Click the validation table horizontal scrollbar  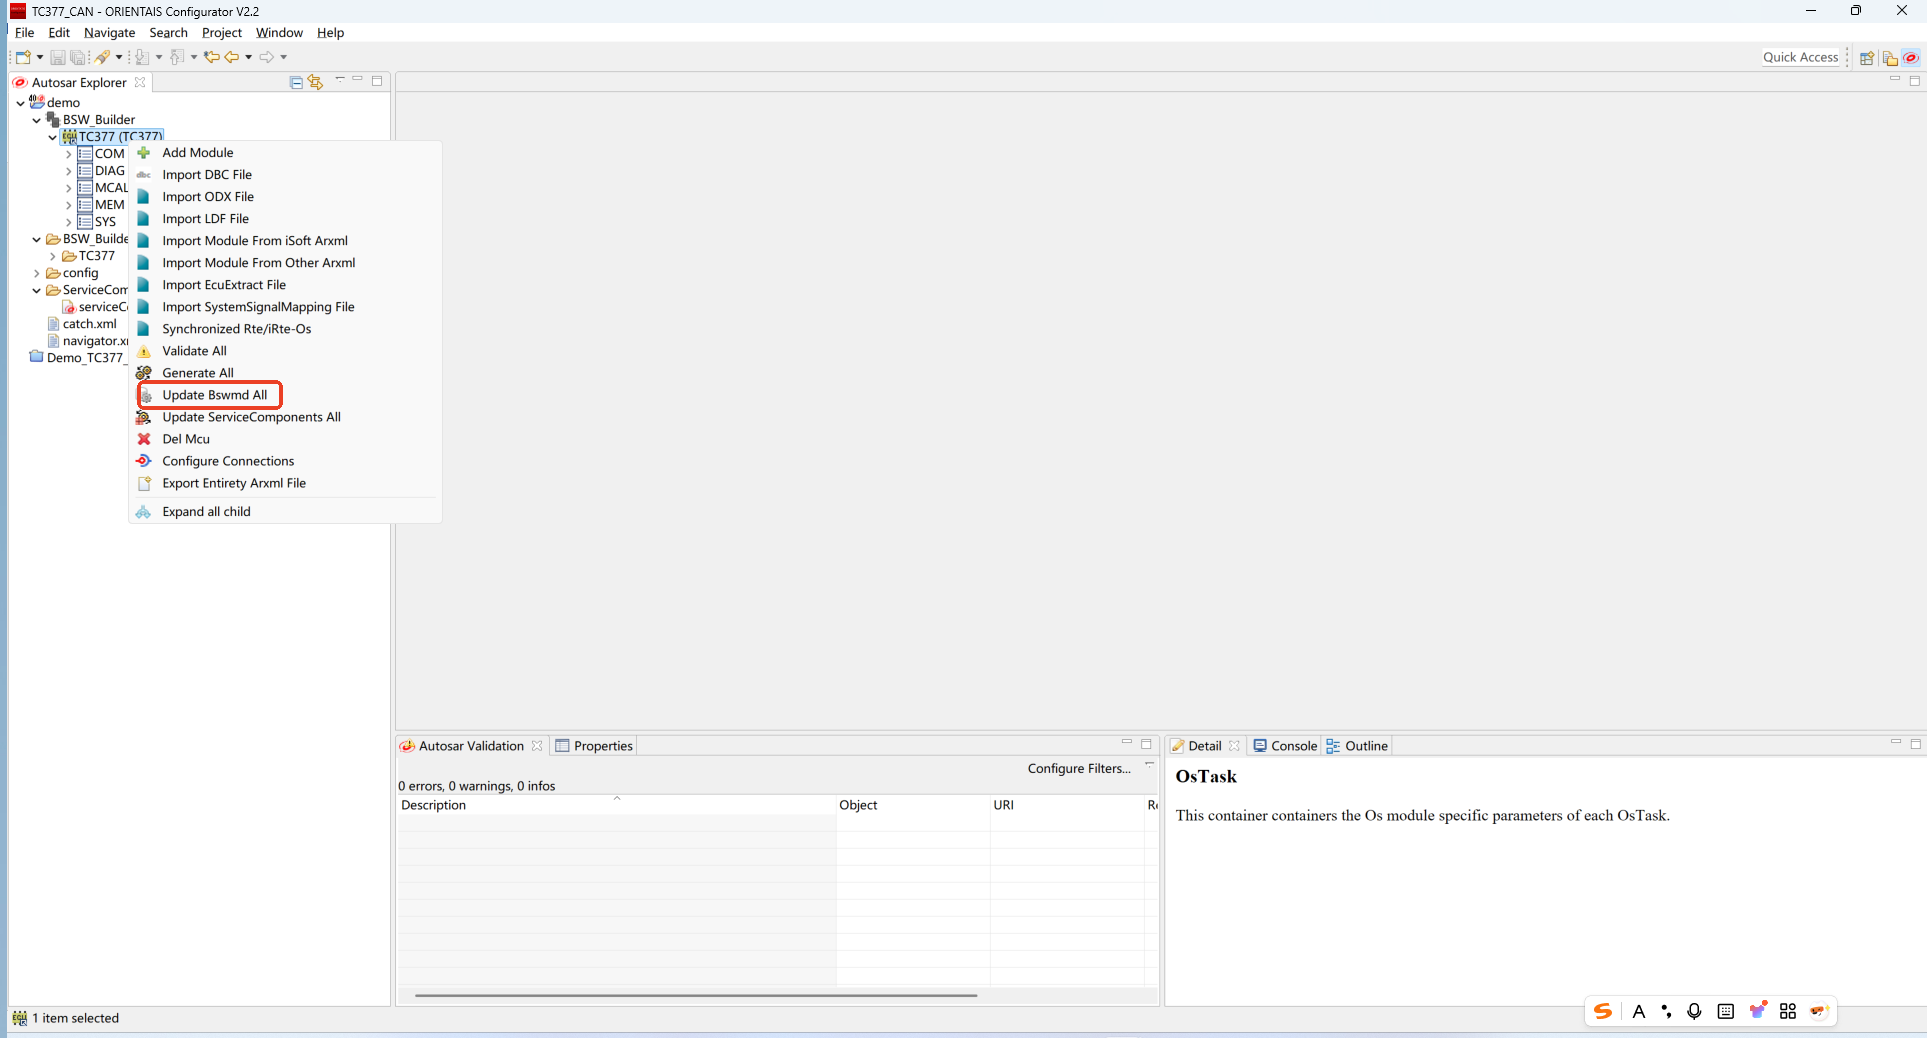point(695,995)
